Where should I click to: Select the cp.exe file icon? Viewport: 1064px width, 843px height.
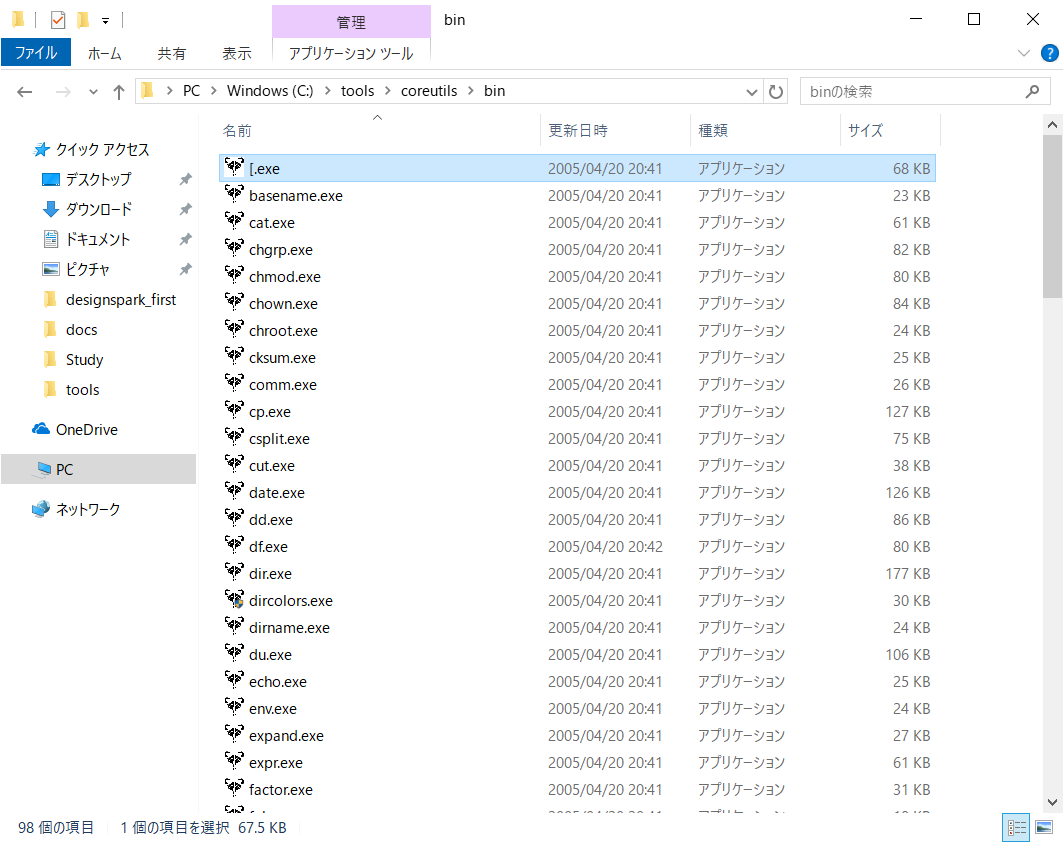[x=234, y=411]
